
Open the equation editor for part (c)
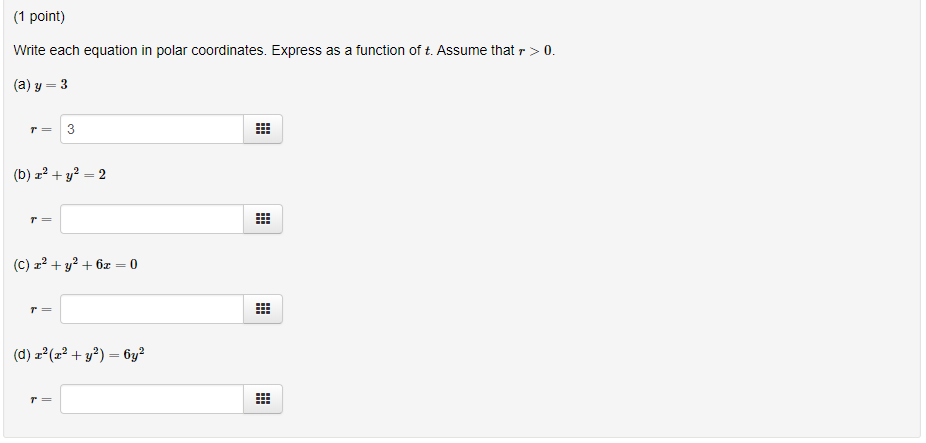pyautogui.click(x=263, y=309)
